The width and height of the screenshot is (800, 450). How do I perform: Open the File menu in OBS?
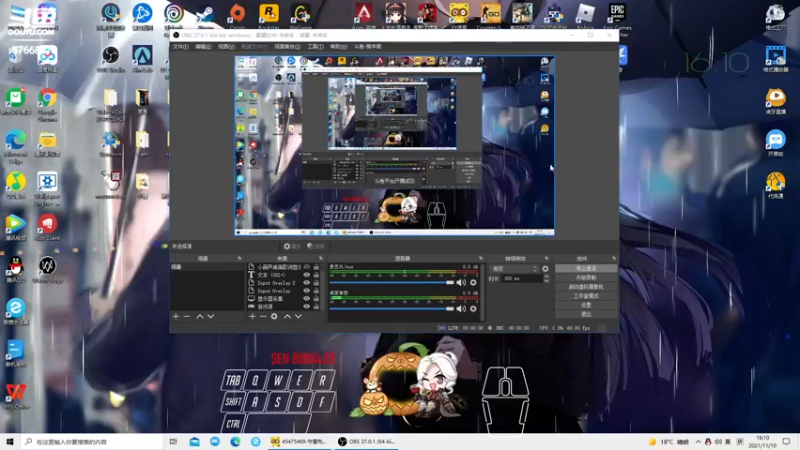180,46
